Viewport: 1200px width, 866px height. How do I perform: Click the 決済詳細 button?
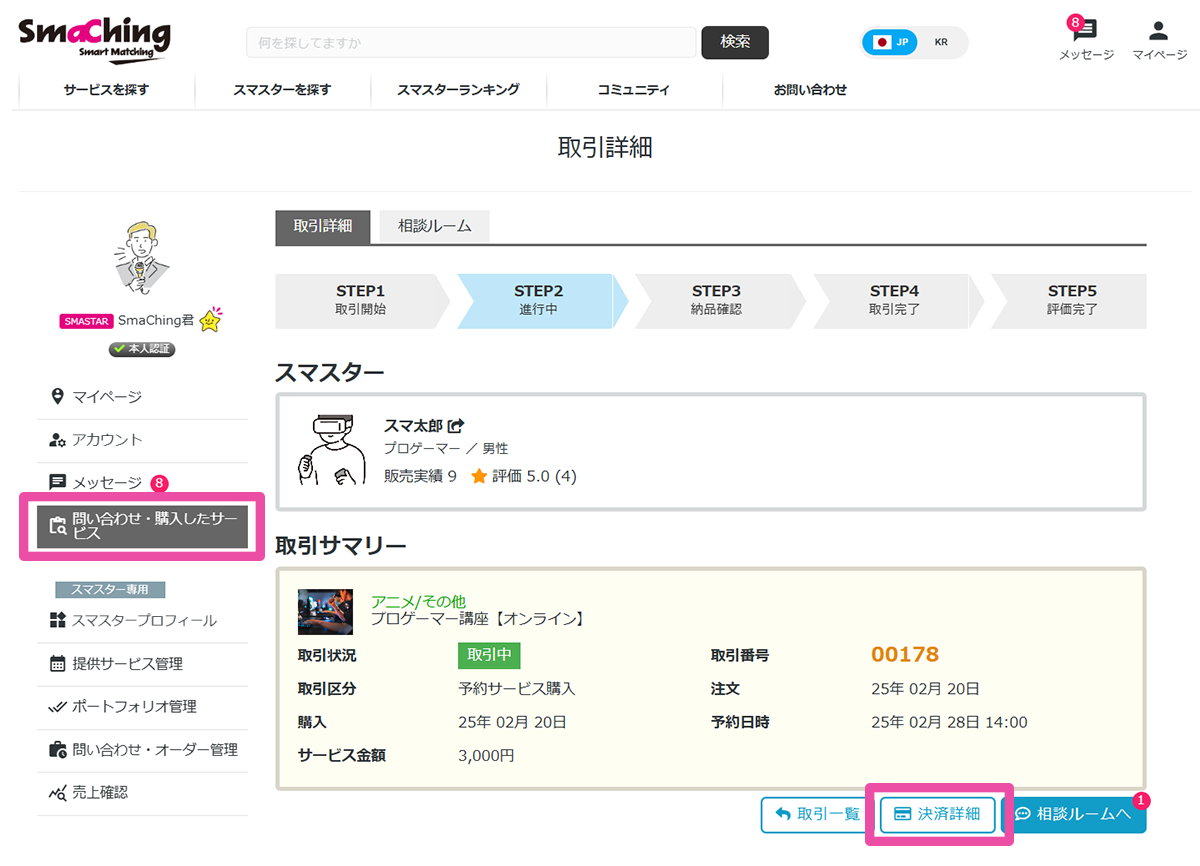[937, 814]
